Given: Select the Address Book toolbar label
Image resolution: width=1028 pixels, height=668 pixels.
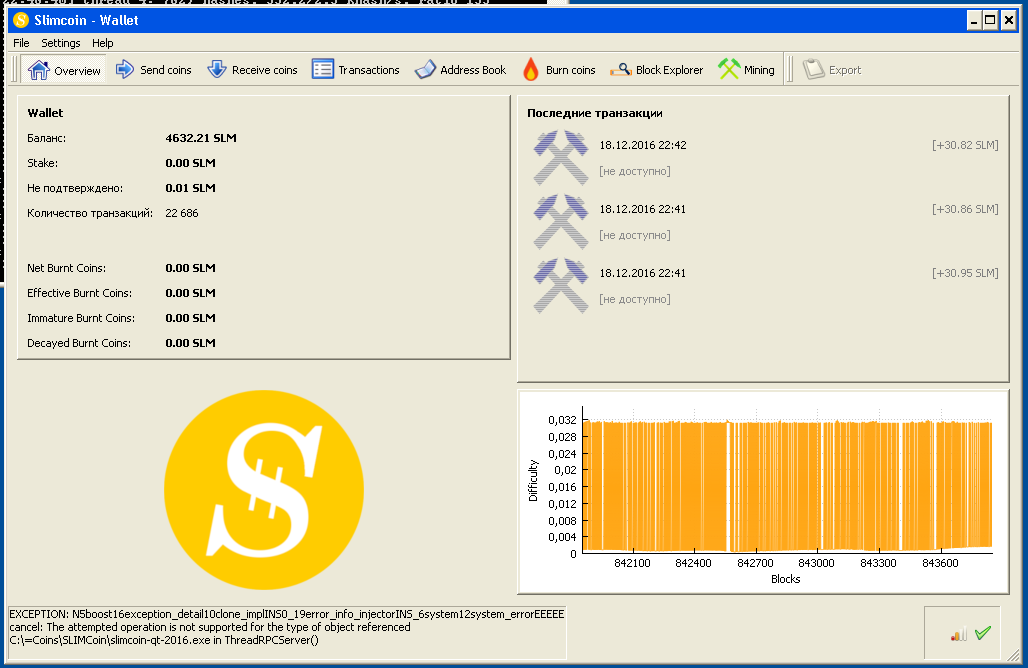Looking at the screenshot, I should click(x=473, y=69).
